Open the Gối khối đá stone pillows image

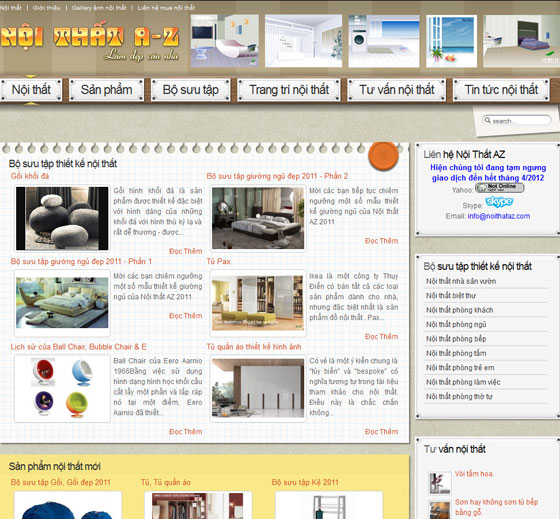[62, 218]
